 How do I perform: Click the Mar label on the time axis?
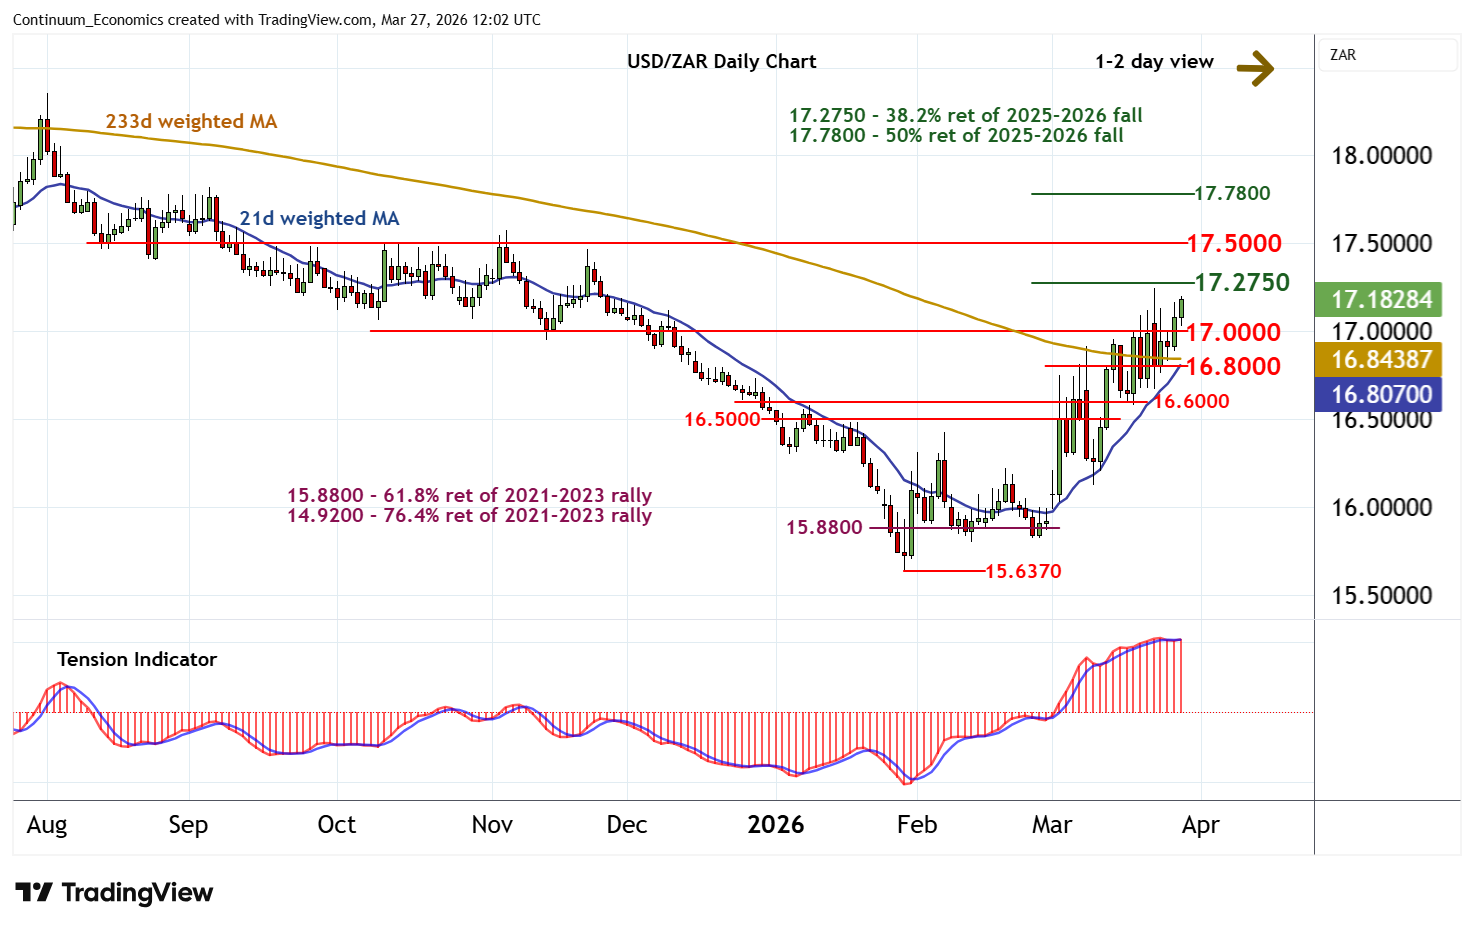click(x=1052, y=825)
